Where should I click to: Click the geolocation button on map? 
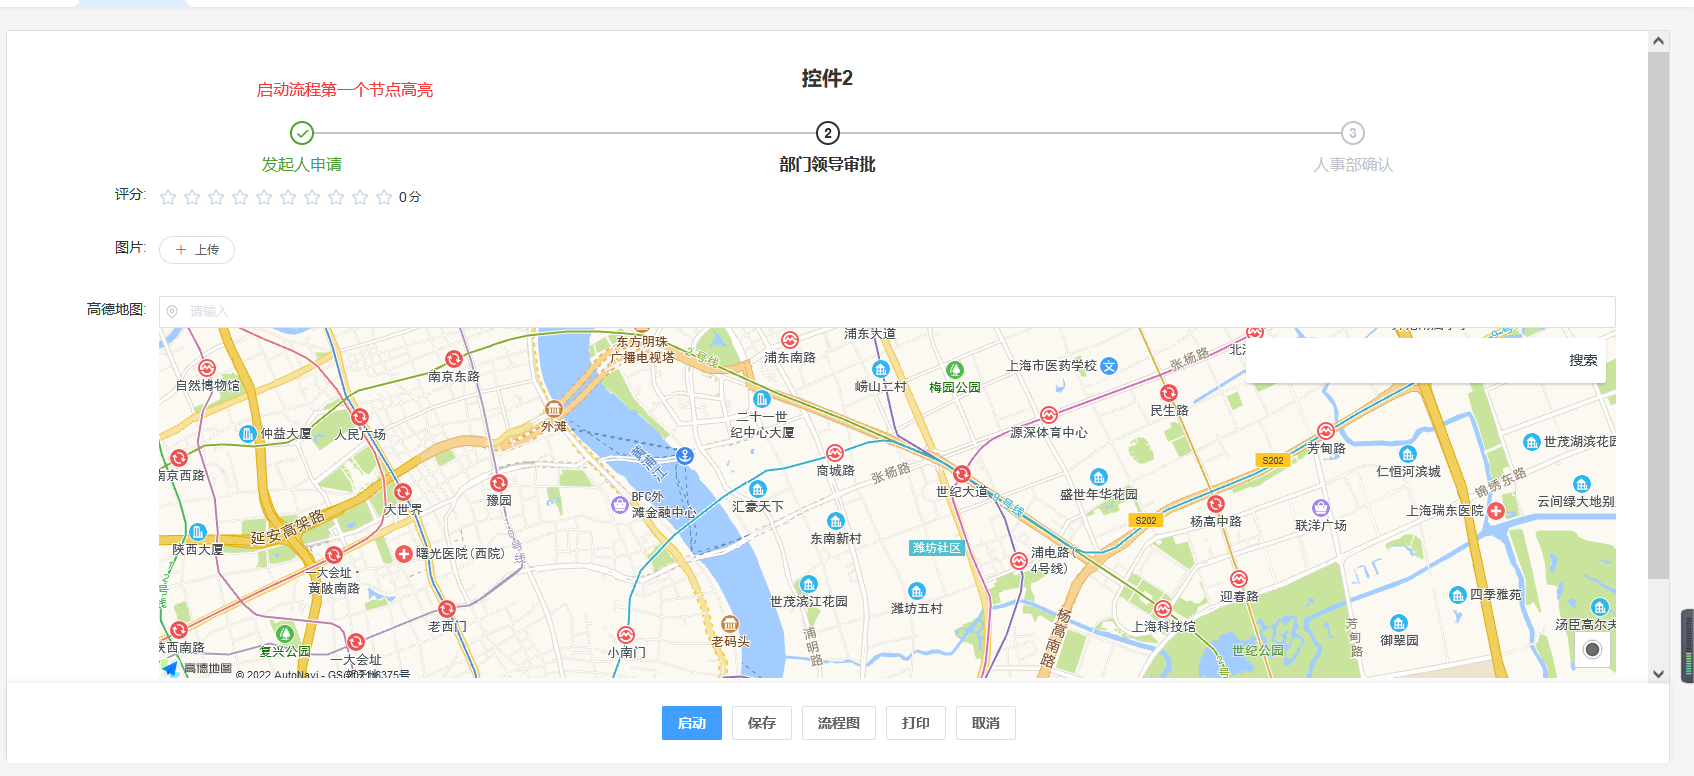tap(1593, 650)
